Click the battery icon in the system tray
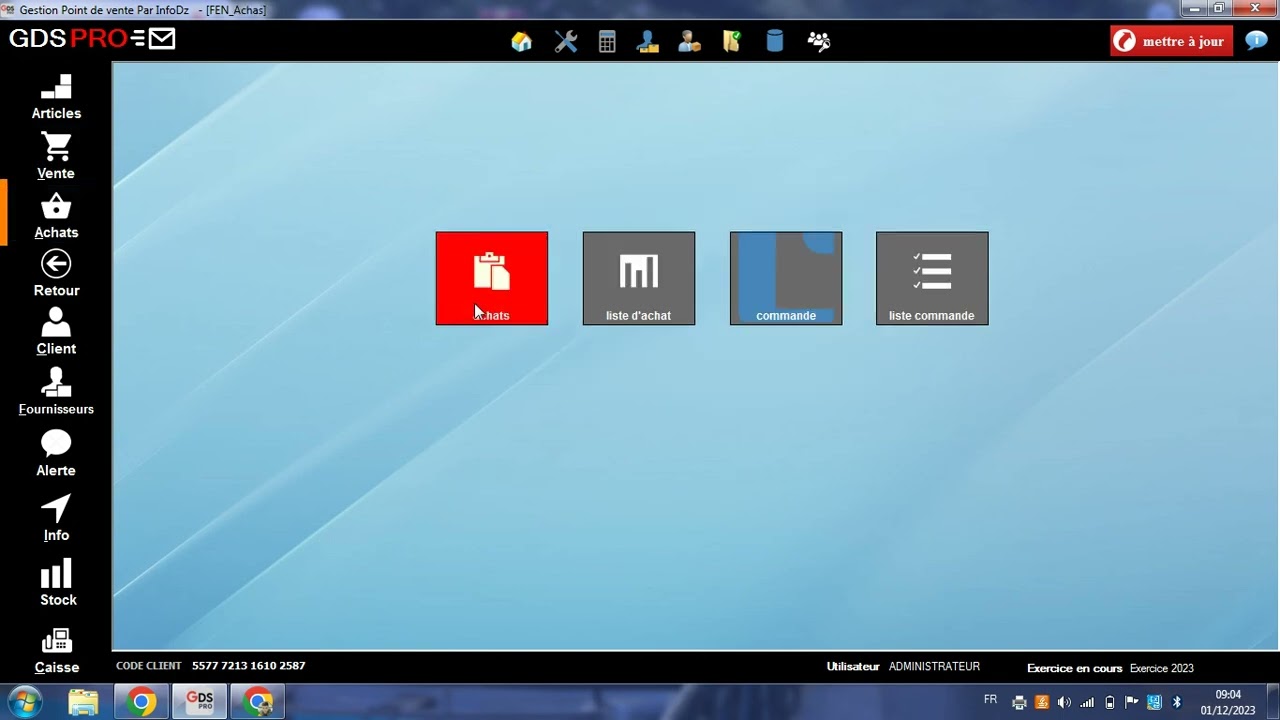This screenshot has width=1280, height=720. click(x=1110, y=702)
